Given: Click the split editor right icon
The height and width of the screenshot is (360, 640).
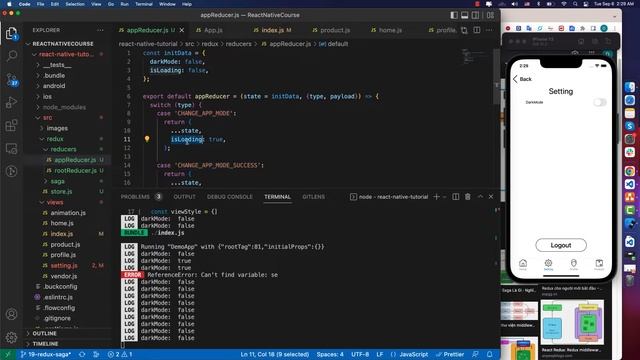Looking at the screenshot, I should (477, 30).
